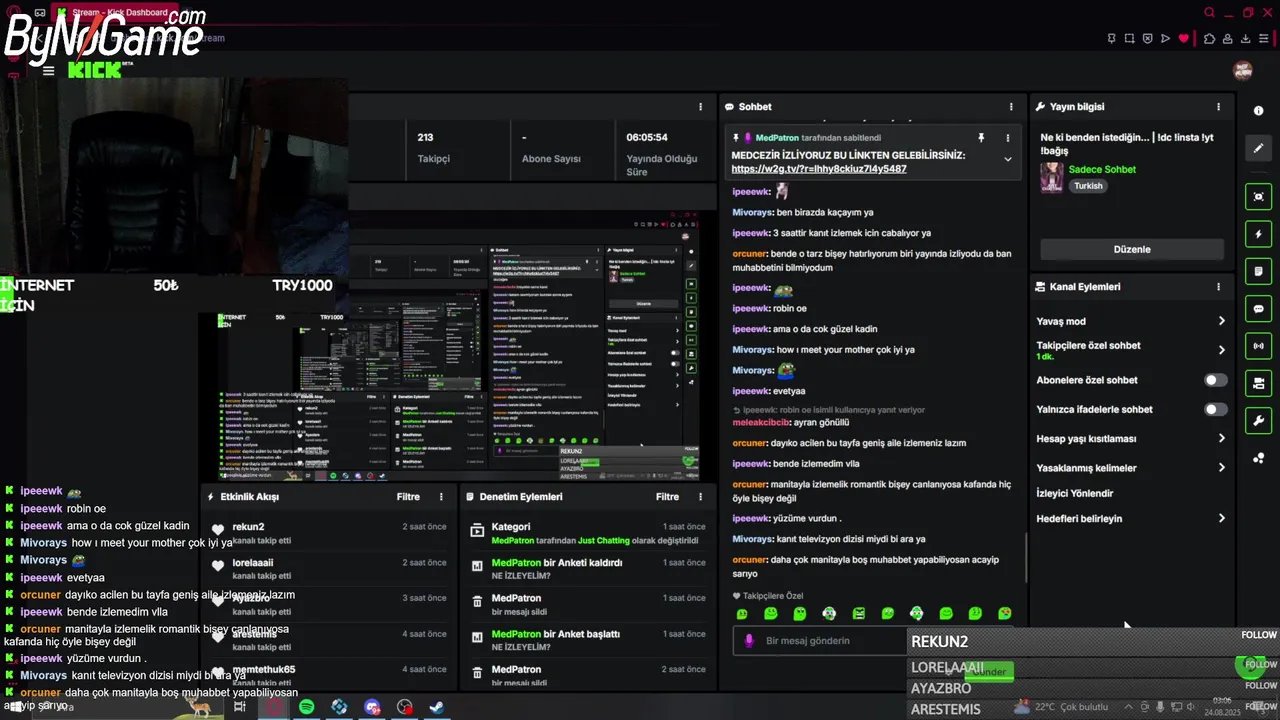Image resolution: width=1280 pixels, height=720 pixels.
Task: Click the 06:05:54 stream duration value
Action: click(x=647, y=137)
